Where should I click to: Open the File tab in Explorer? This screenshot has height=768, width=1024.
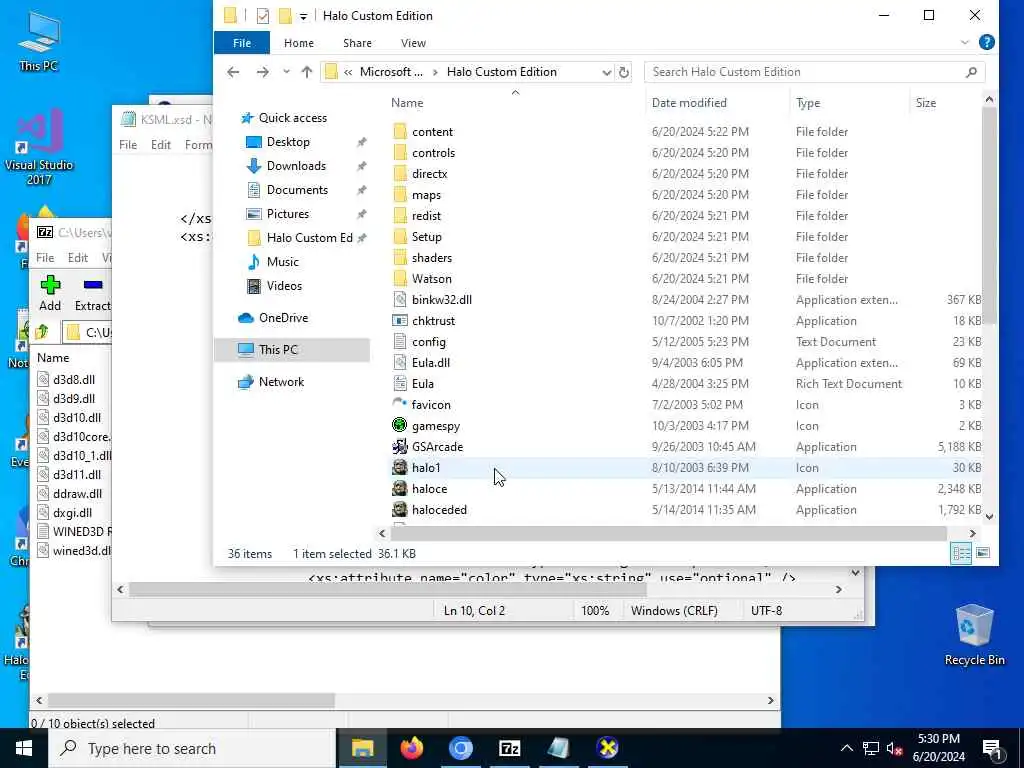tap(242, 43)
